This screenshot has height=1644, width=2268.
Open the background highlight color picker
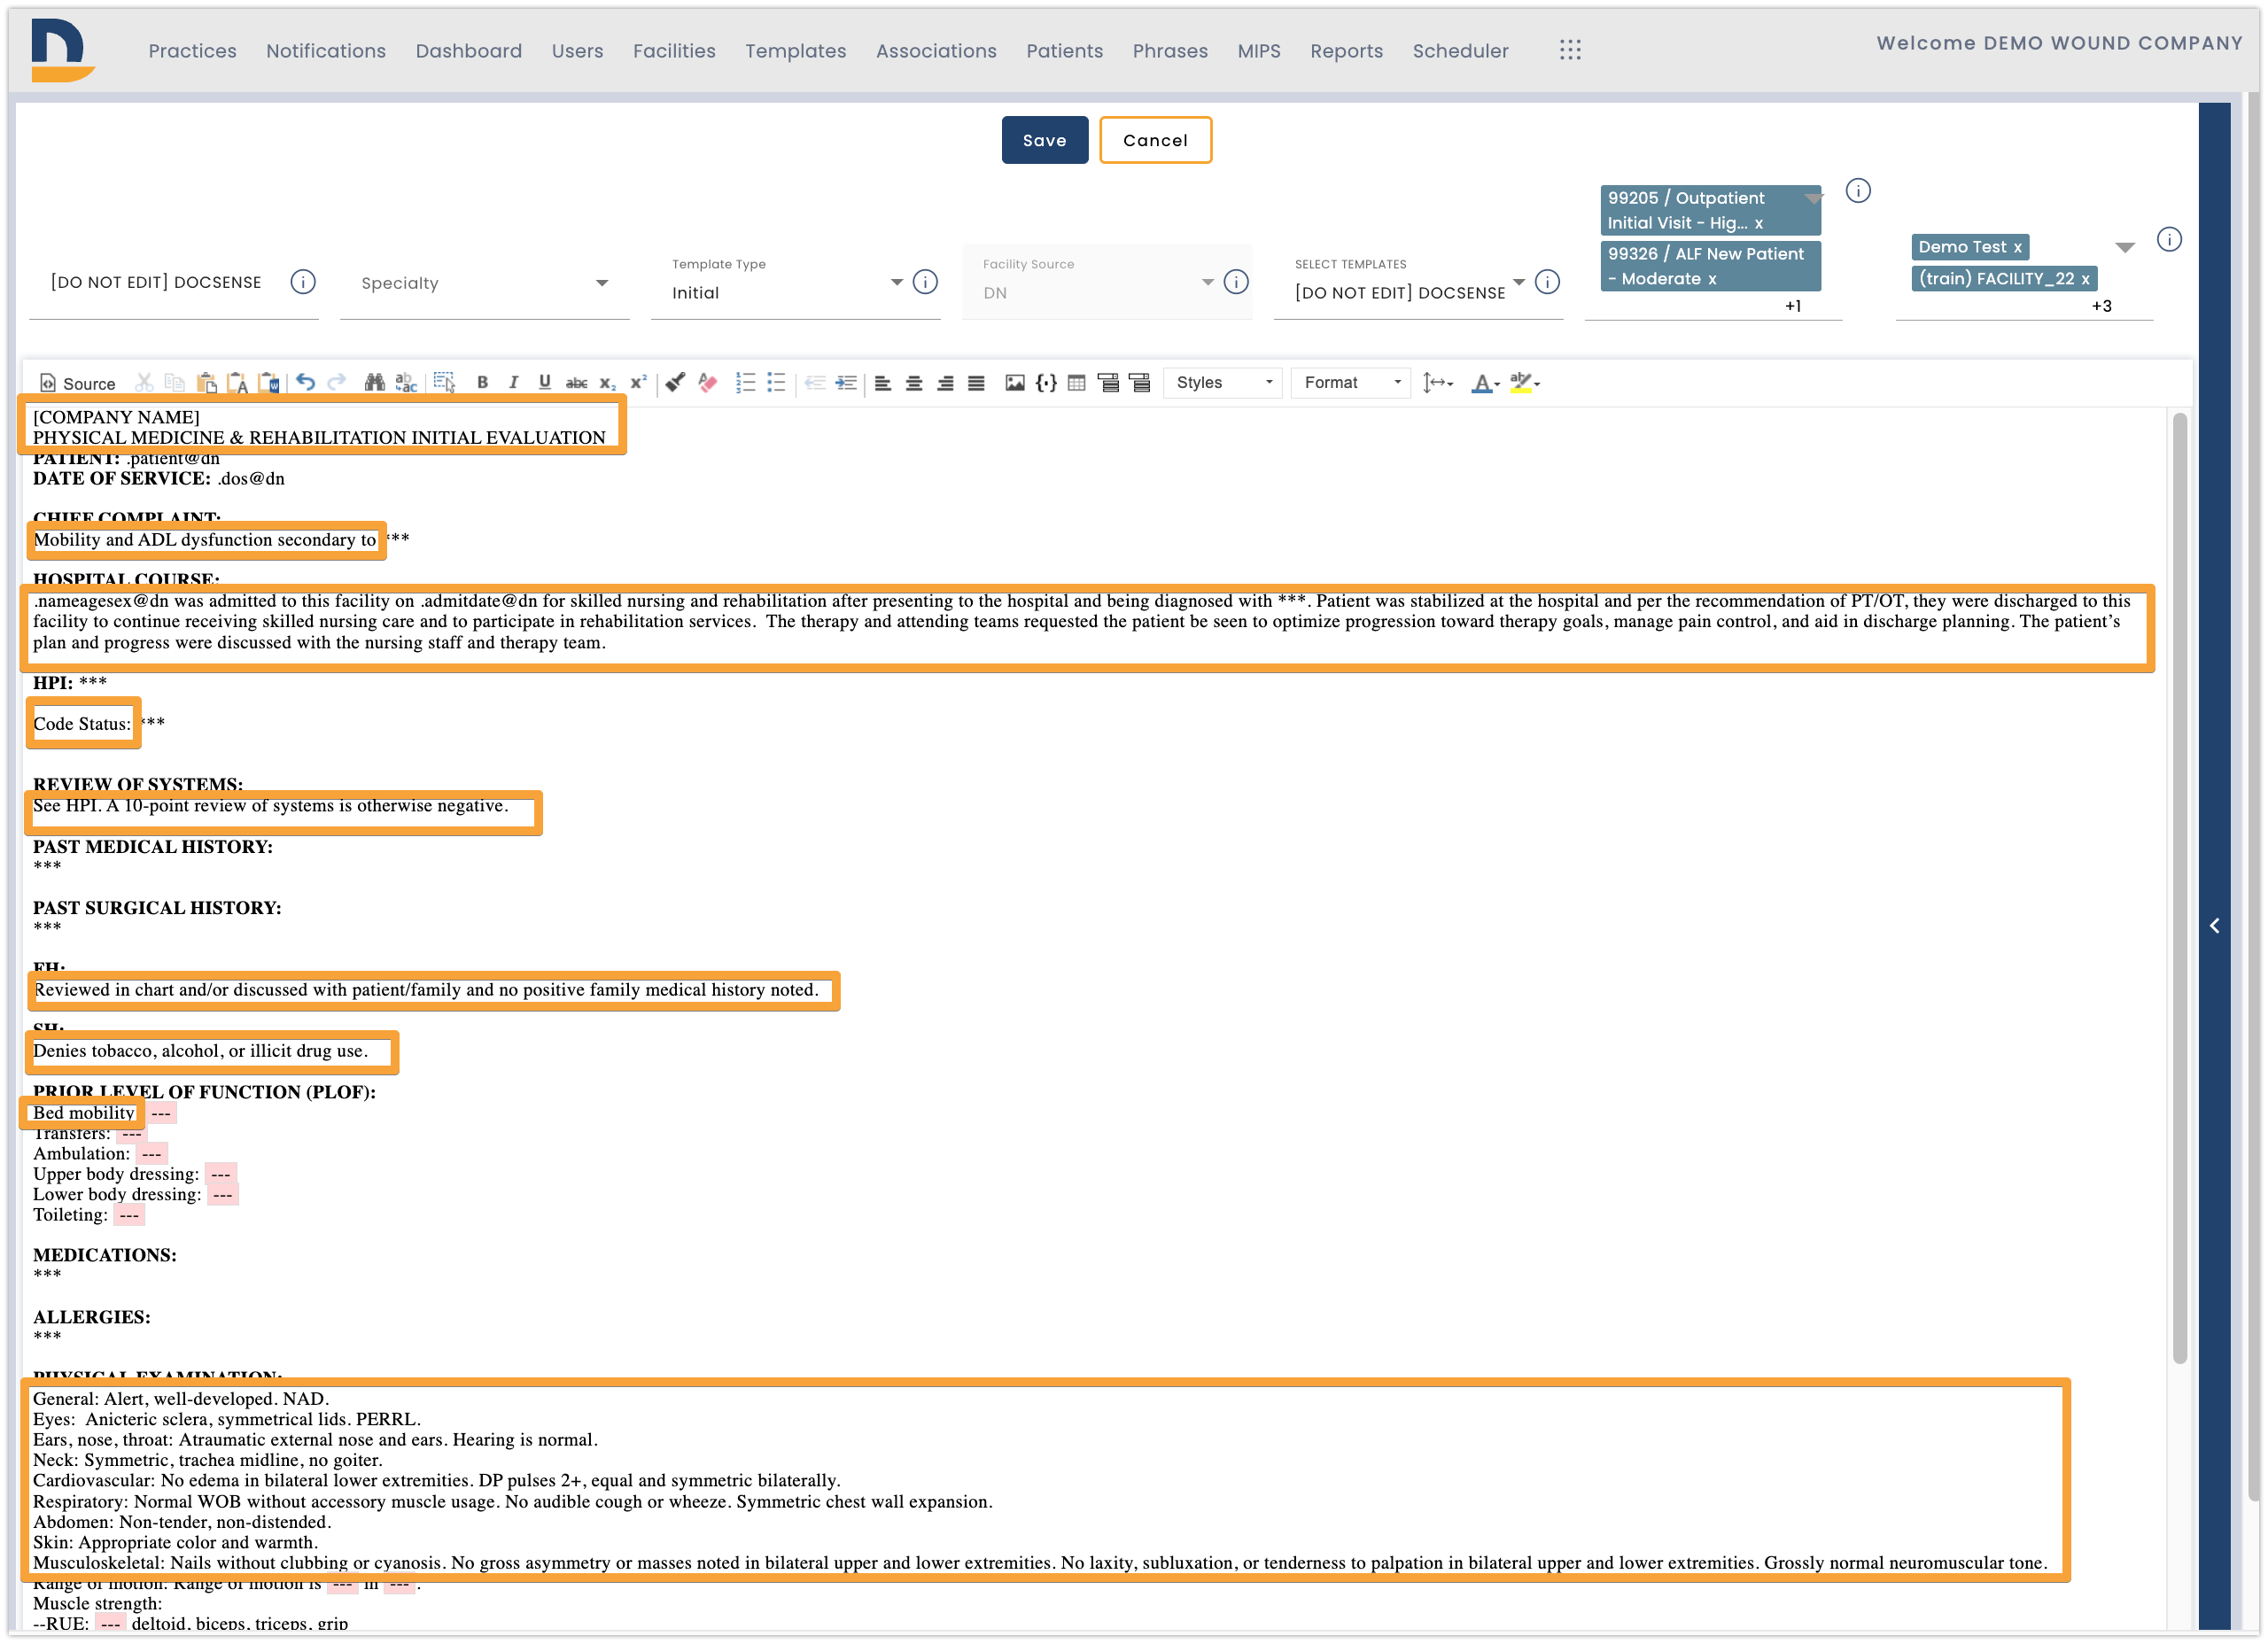coord(1525,383)
